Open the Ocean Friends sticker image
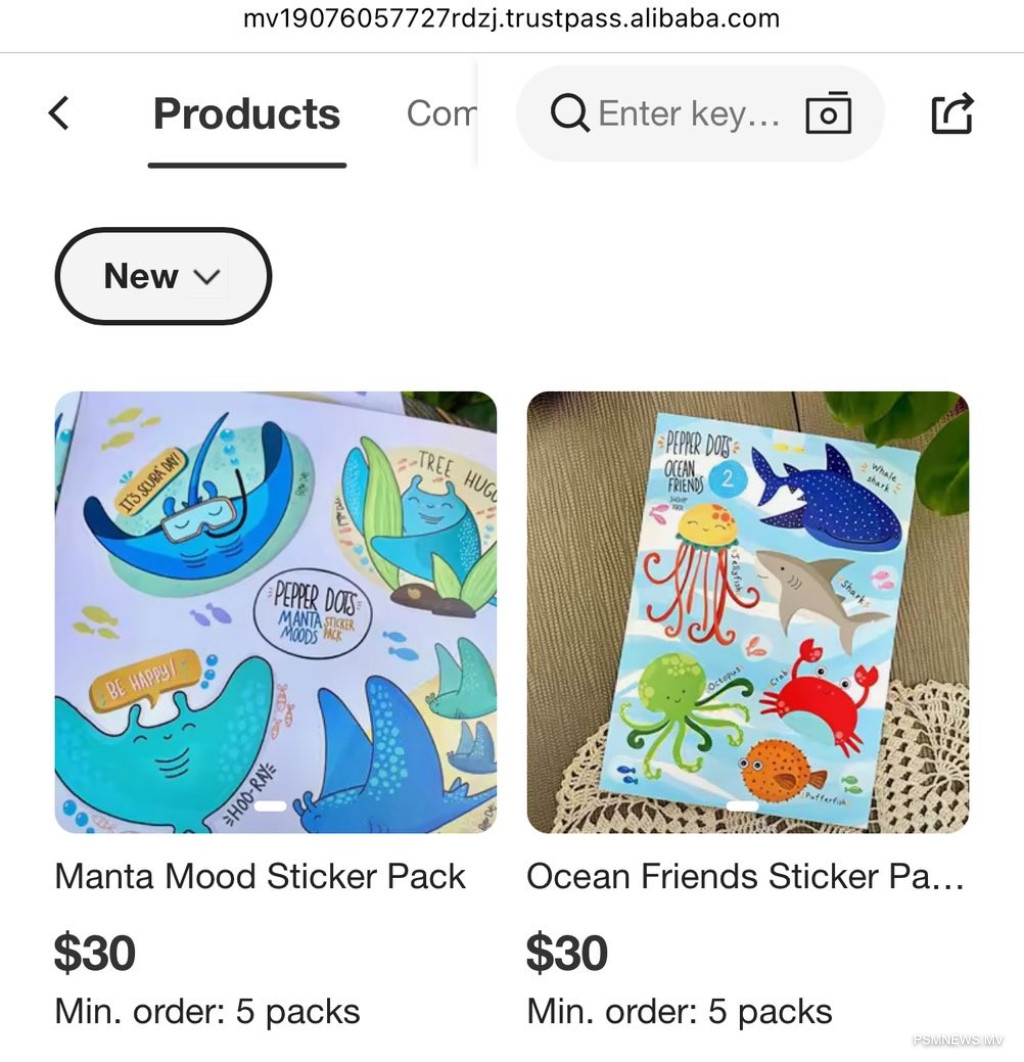Viewport: 1024px width, 1062px height. coord(747,612)
